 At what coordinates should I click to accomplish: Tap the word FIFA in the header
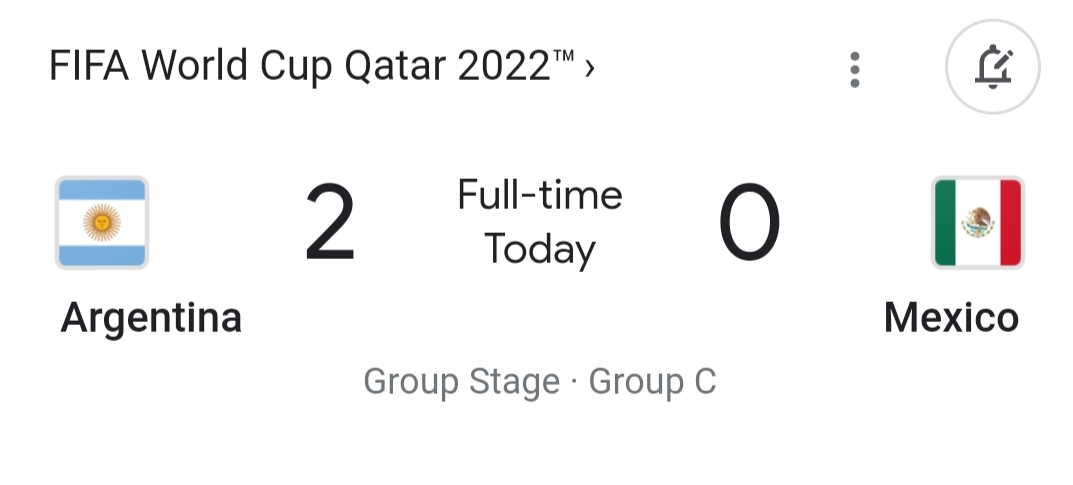tap(89, 66)
